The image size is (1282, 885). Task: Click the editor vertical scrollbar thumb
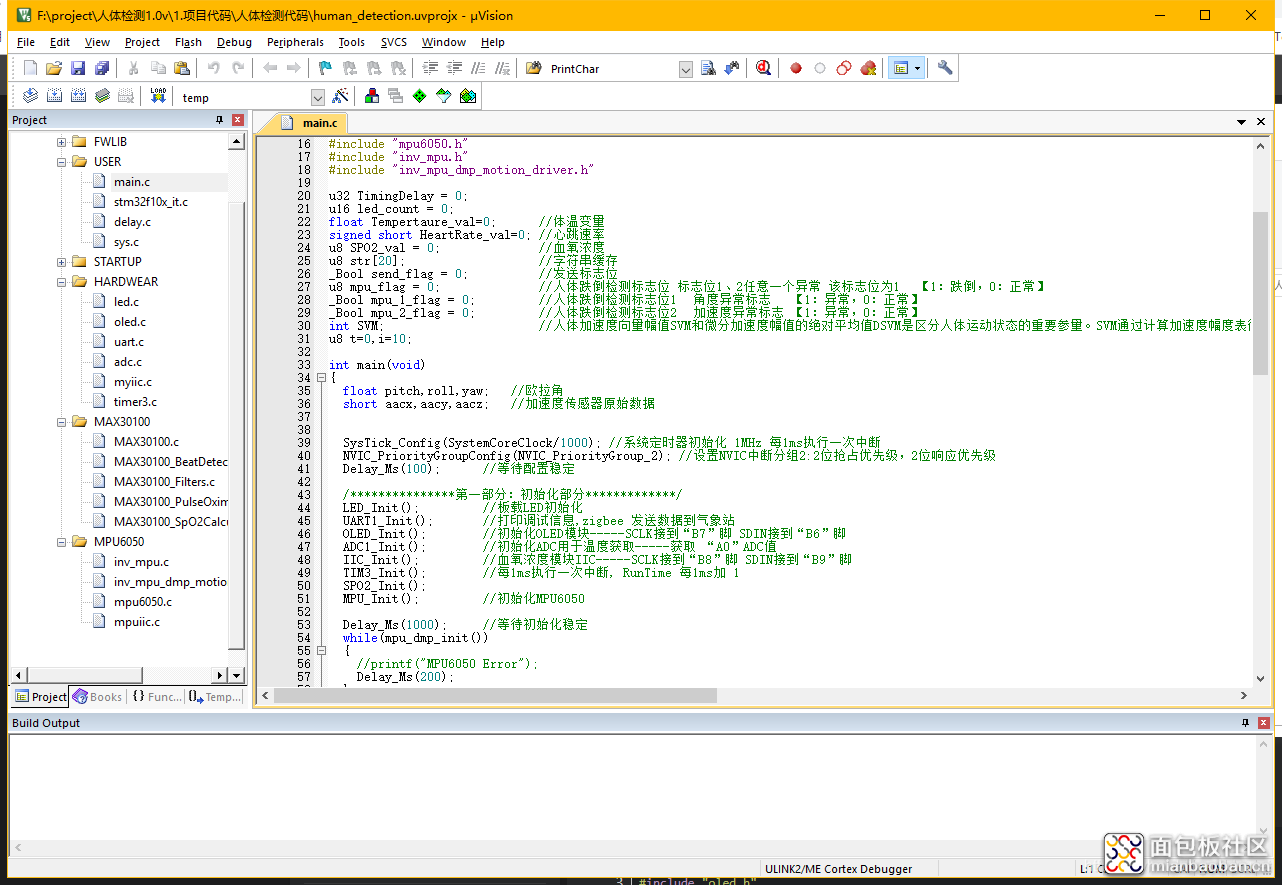point(1261,292)
